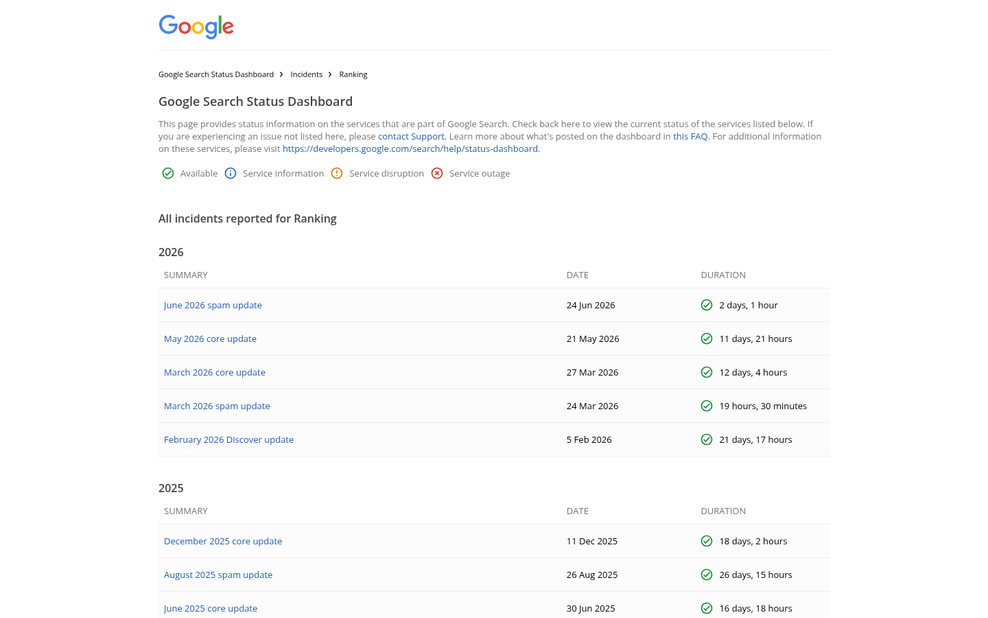Image resolution: width=988 pixels, height=618 pixels.
Task: Open Google Search Status Dashboard breadcrumb
Action: [x=215, y=74]
